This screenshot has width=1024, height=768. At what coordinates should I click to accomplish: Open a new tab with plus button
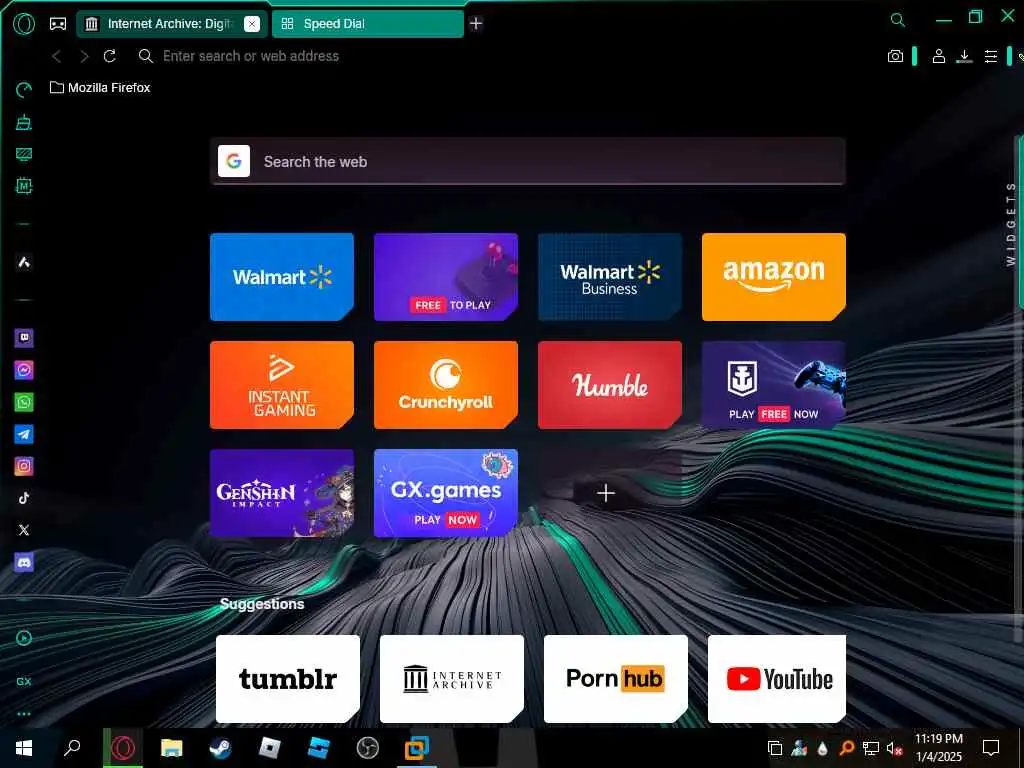tap(476, 24)
